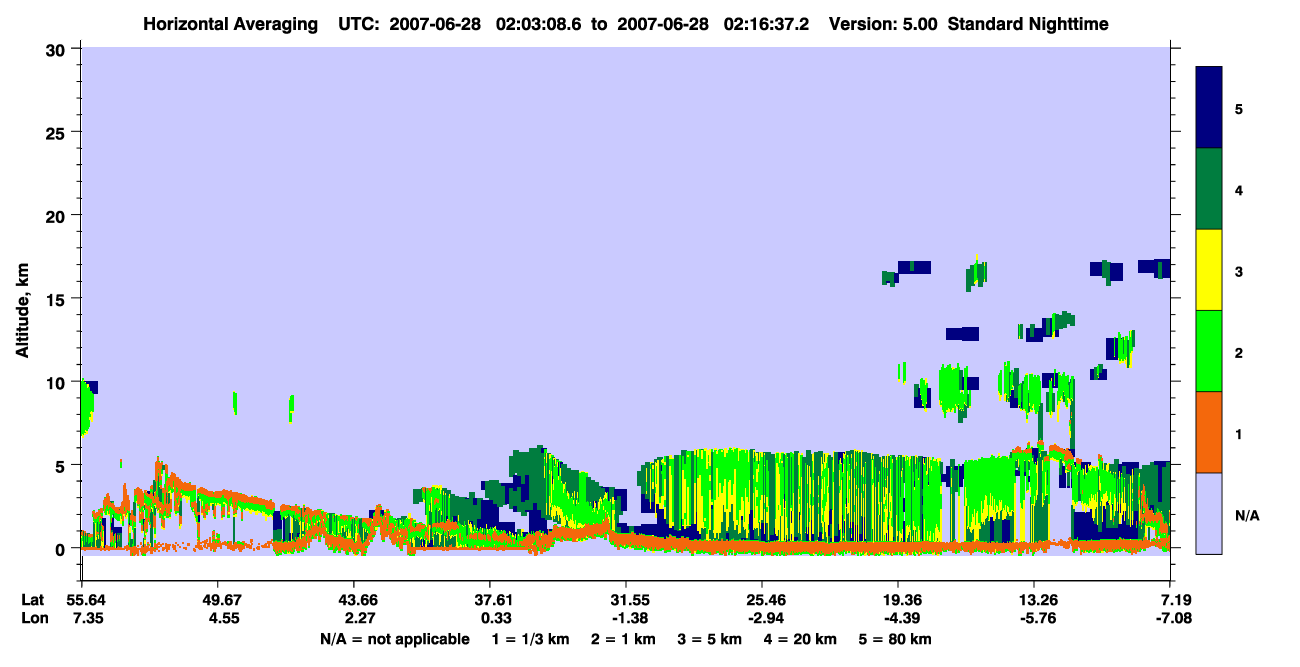Click the altitude tick label 20
Image resolution: width=1300 pixels, height=667 pixels.
58,215
